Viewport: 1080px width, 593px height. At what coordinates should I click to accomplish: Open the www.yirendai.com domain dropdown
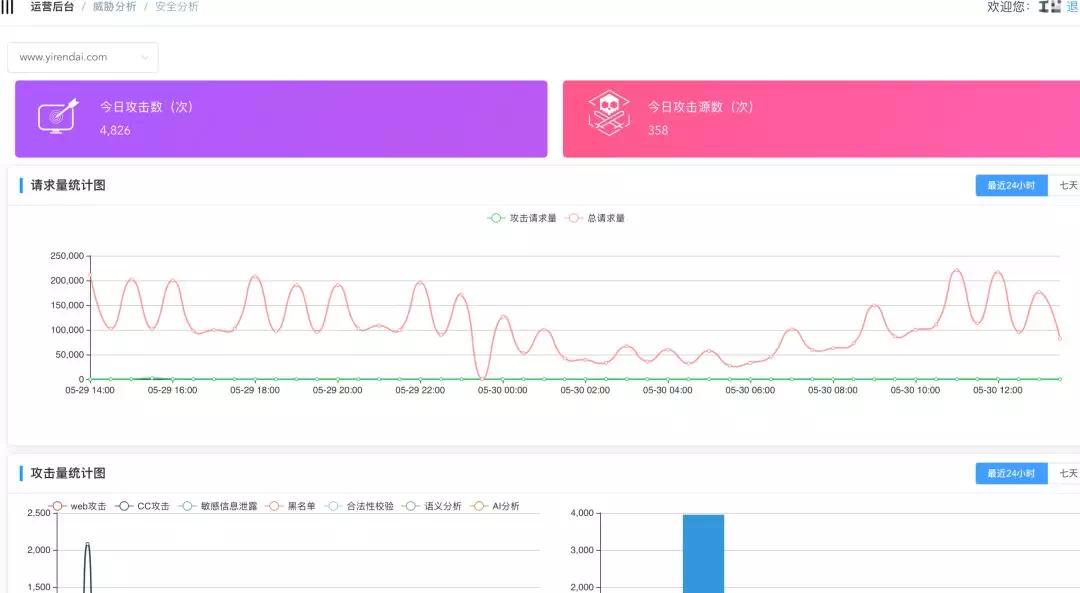click(82, 57)
